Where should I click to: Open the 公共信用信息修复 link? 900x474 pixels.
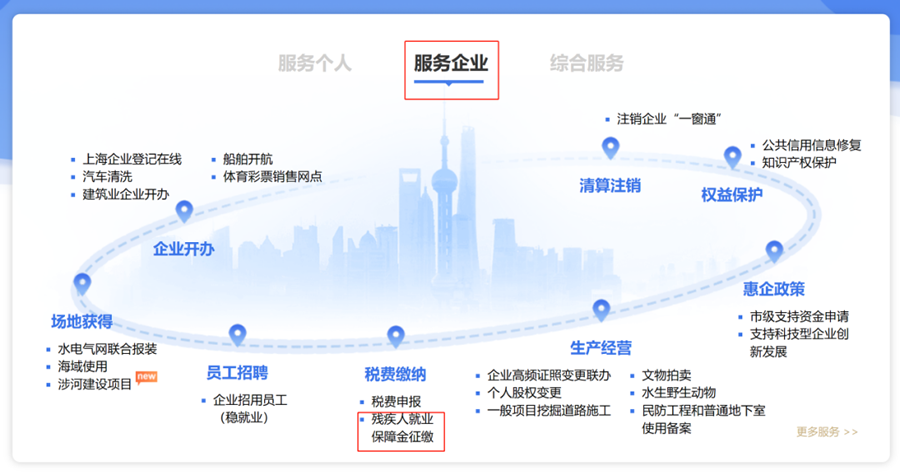click(x=811, y=145)
